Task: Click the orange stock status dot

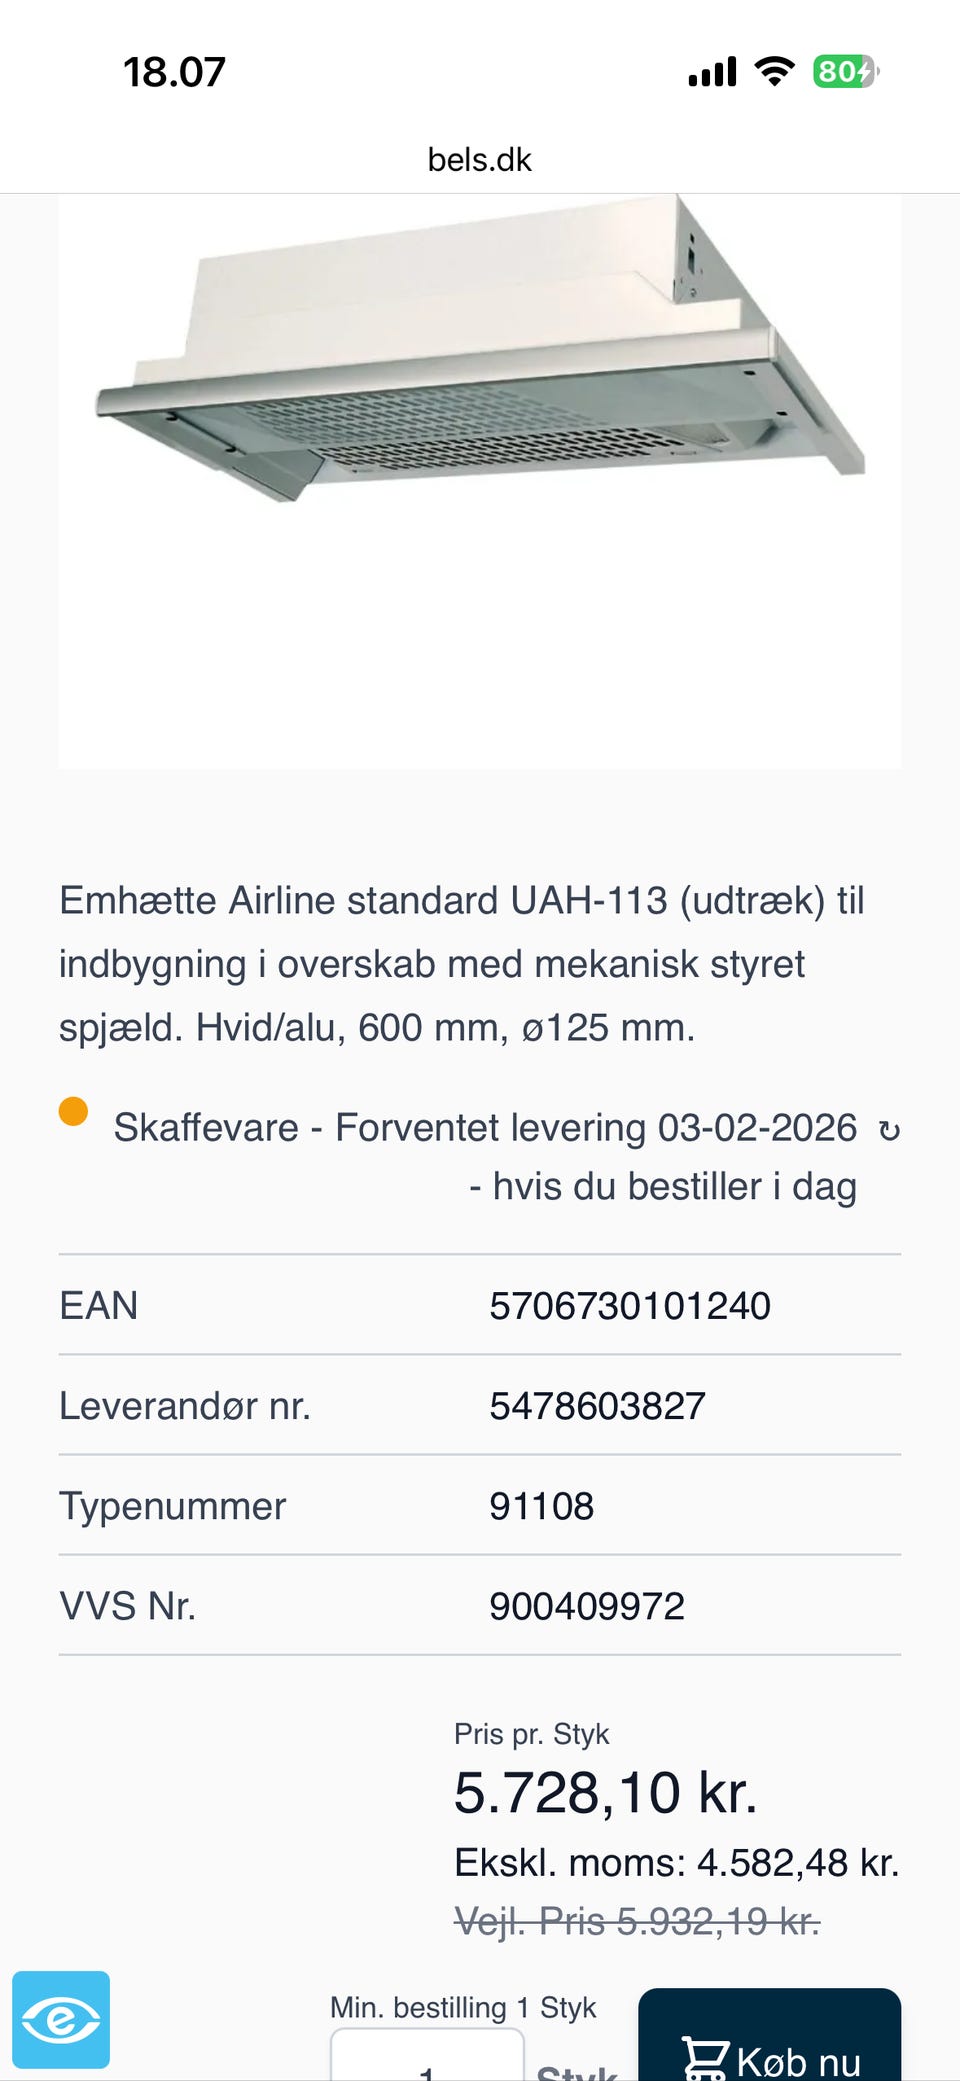Action: point(73,1111)
